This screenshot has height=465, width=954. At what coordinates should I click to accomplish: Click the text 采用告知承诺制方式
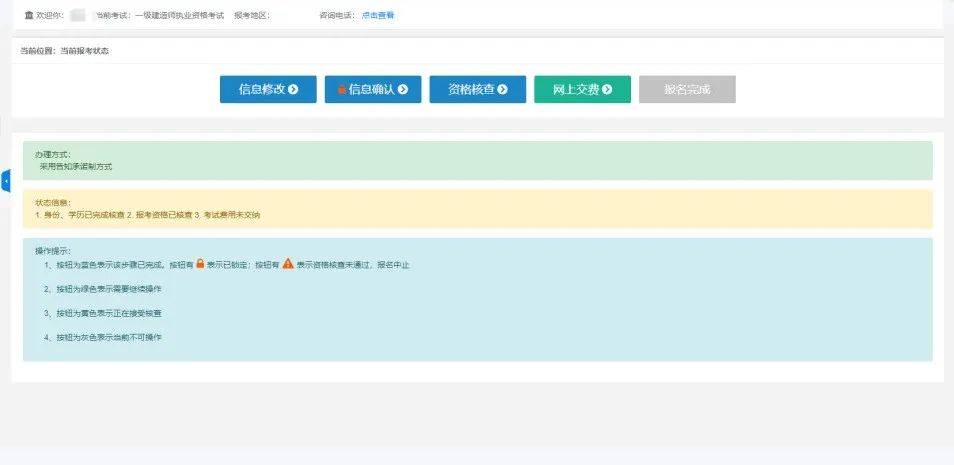click(x=76, y=166)
